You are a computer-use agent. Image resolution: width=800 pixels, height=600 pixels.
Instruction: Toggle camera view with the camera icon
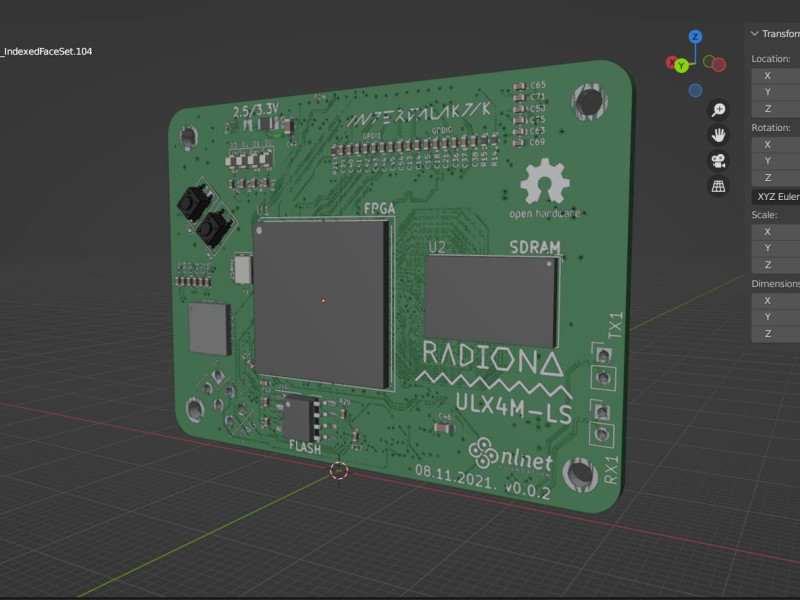[x=718, y=160]
